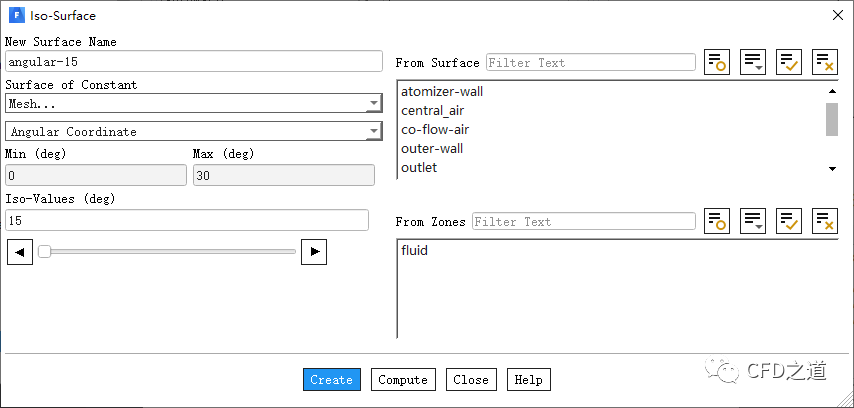
Task: Open filter options menu for From Zones
Action: (x=753, y=221)
